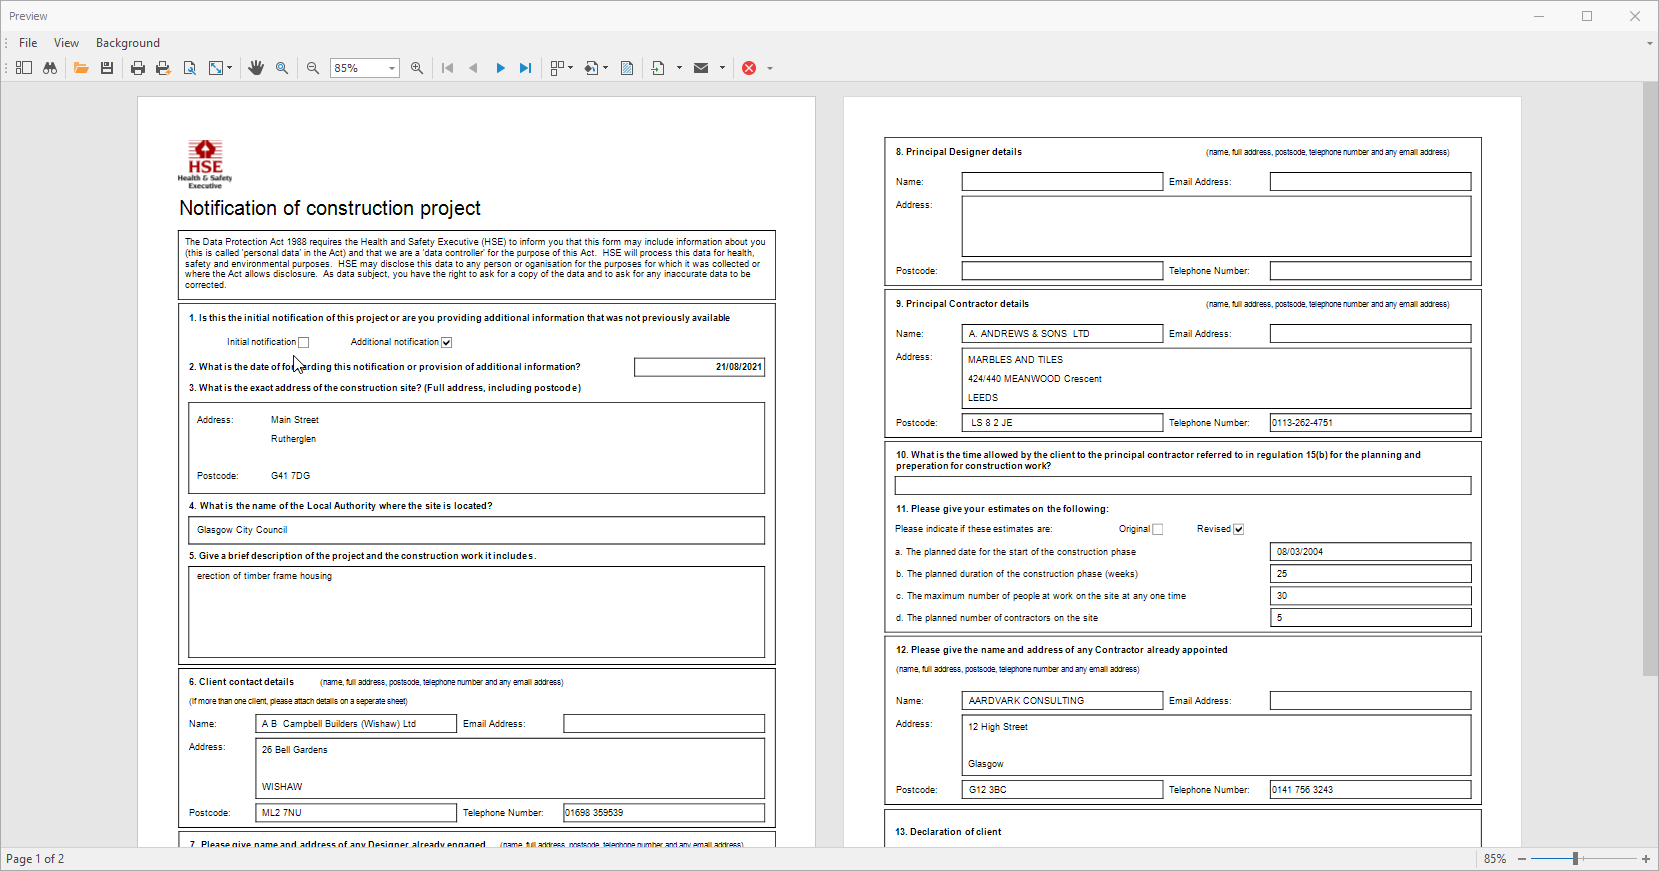Click the client telephone '01698 359539' field

click(664, 813)
